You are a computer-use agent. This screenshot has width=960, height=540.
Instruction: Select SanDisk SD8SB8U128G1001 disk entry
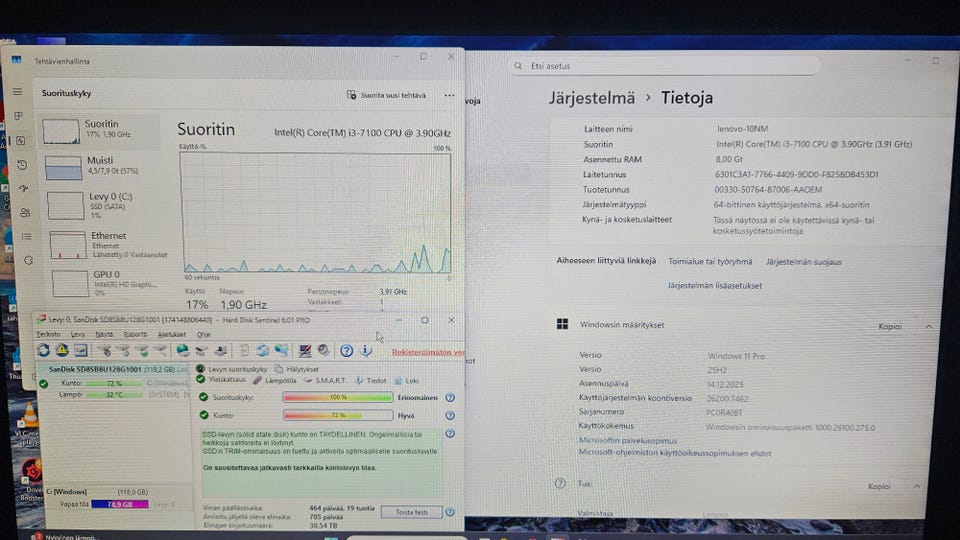point(113,369)
